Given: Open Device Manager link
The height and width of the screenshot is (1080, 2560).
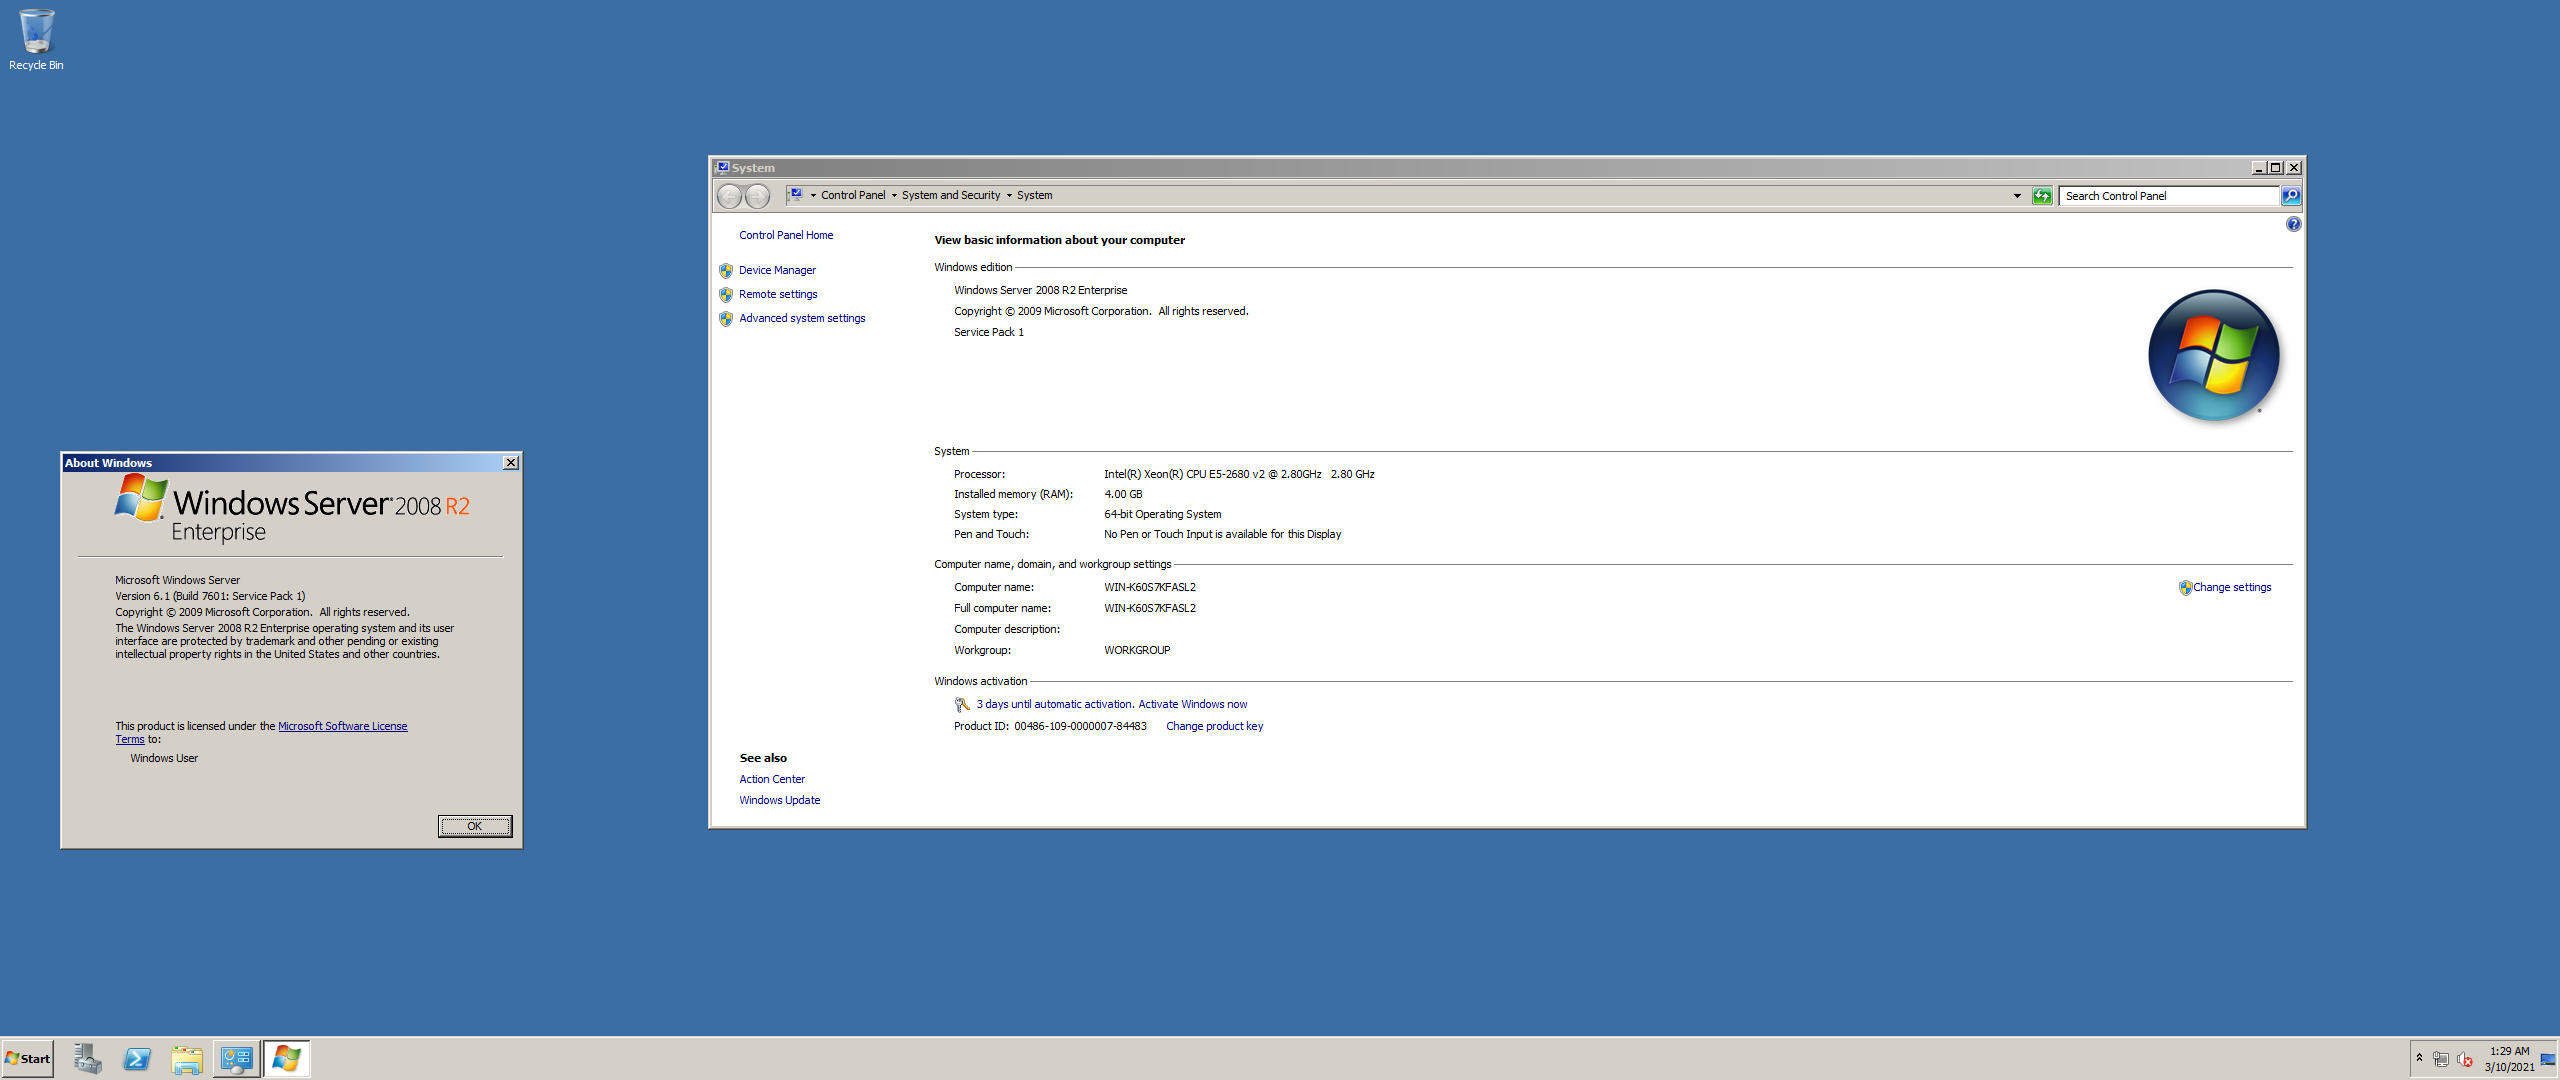Looking at the screenshot, I should (777, 271).
